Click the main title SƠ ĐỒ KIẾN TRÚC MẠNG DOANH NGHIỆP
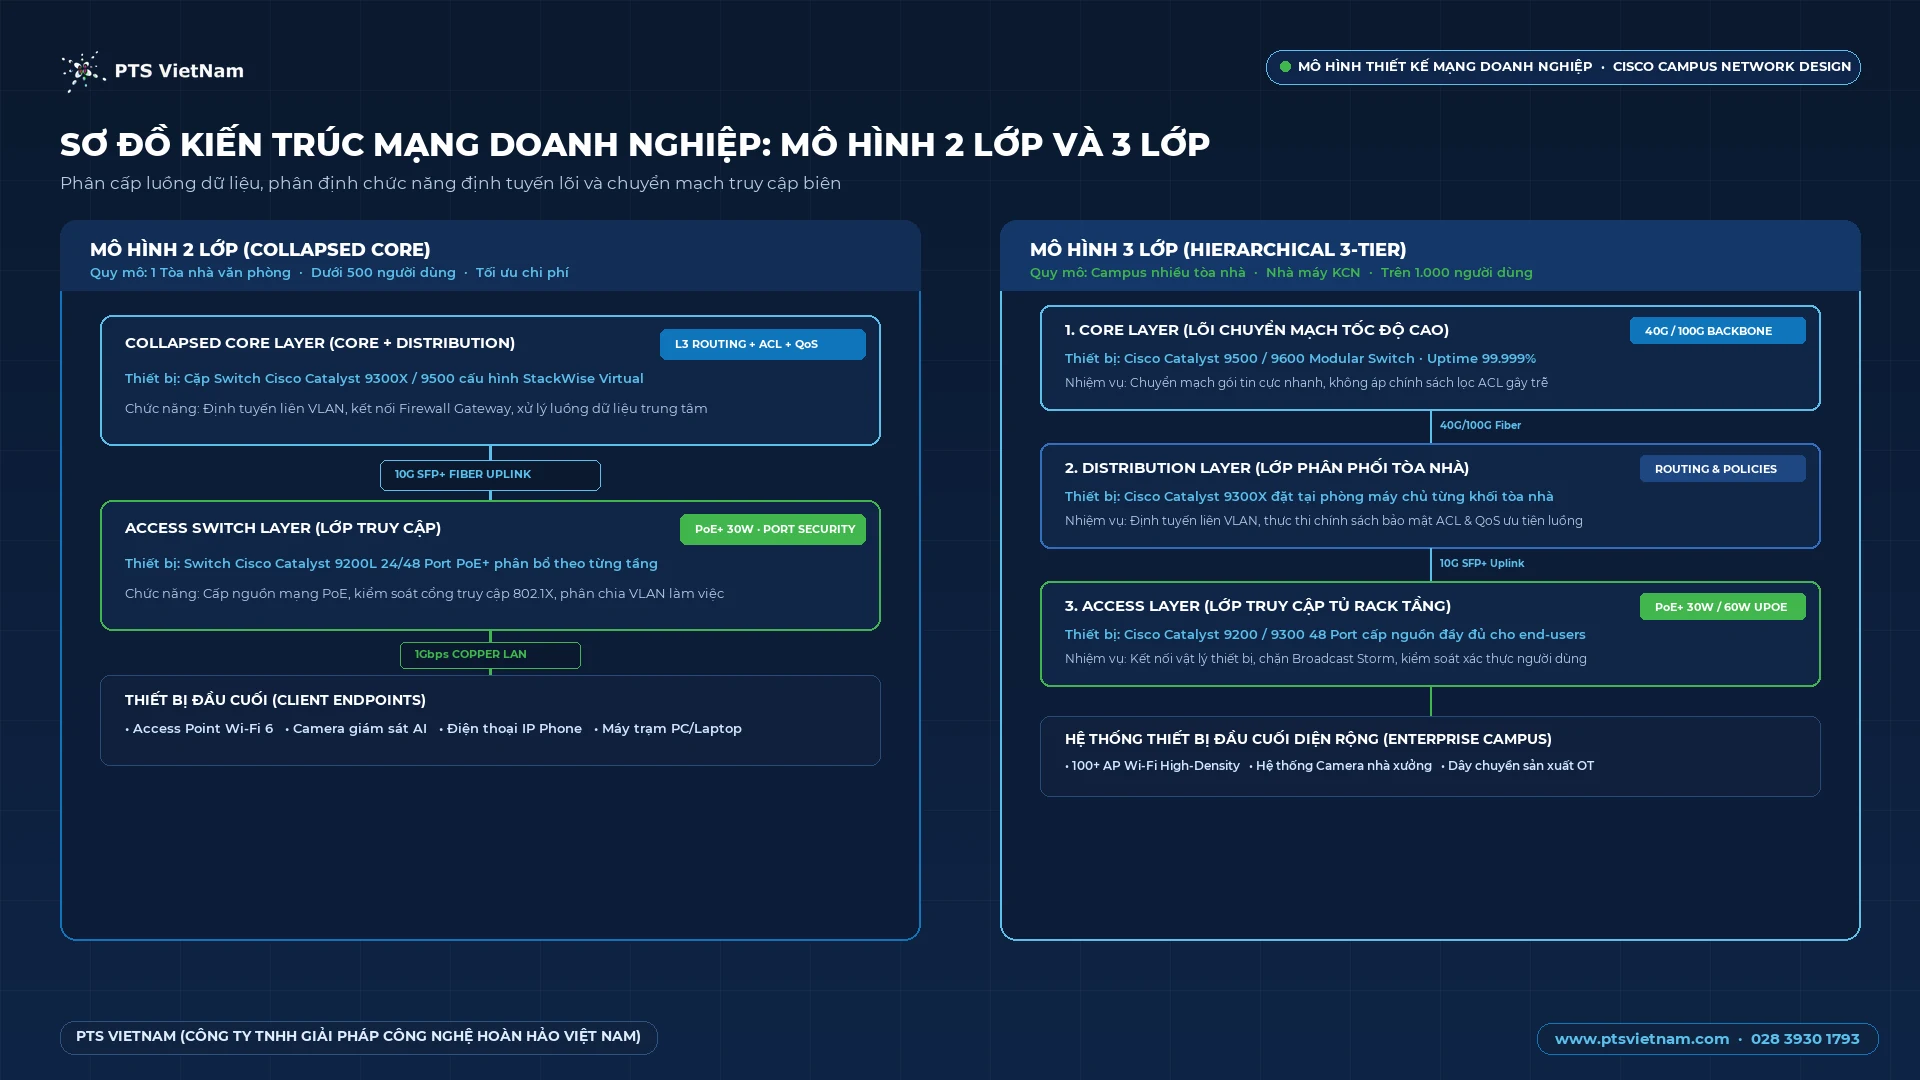This screenshot has width=1920, height=1080. [x=635, y=145]
